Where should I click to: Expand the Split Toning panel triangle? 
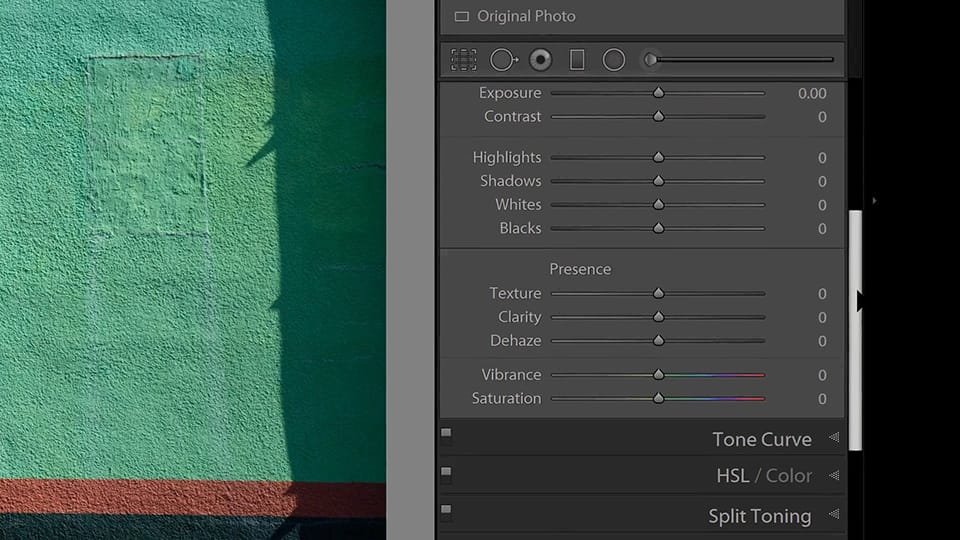(x=834, y=514)
